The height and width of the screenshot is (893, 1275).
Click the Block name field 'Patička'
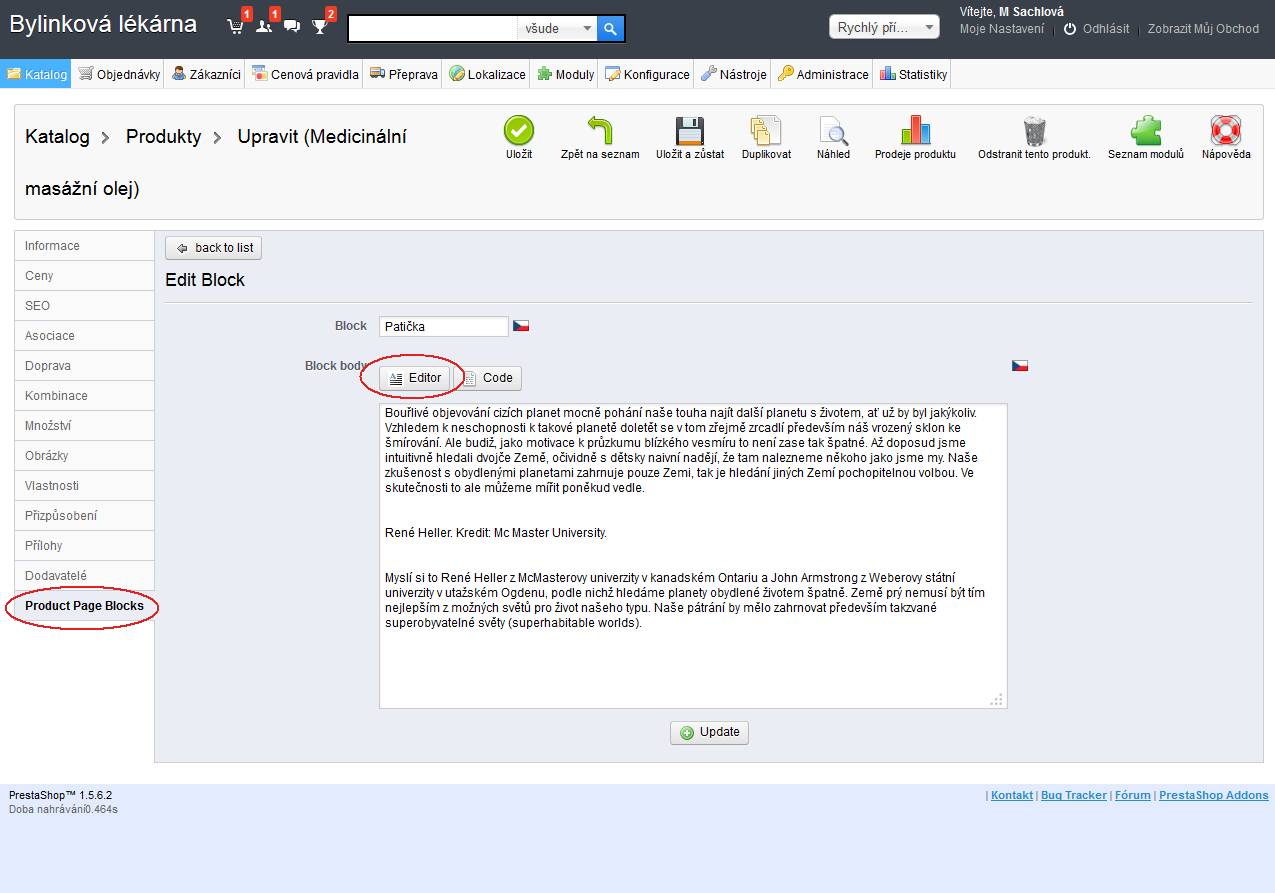(444, 326)
